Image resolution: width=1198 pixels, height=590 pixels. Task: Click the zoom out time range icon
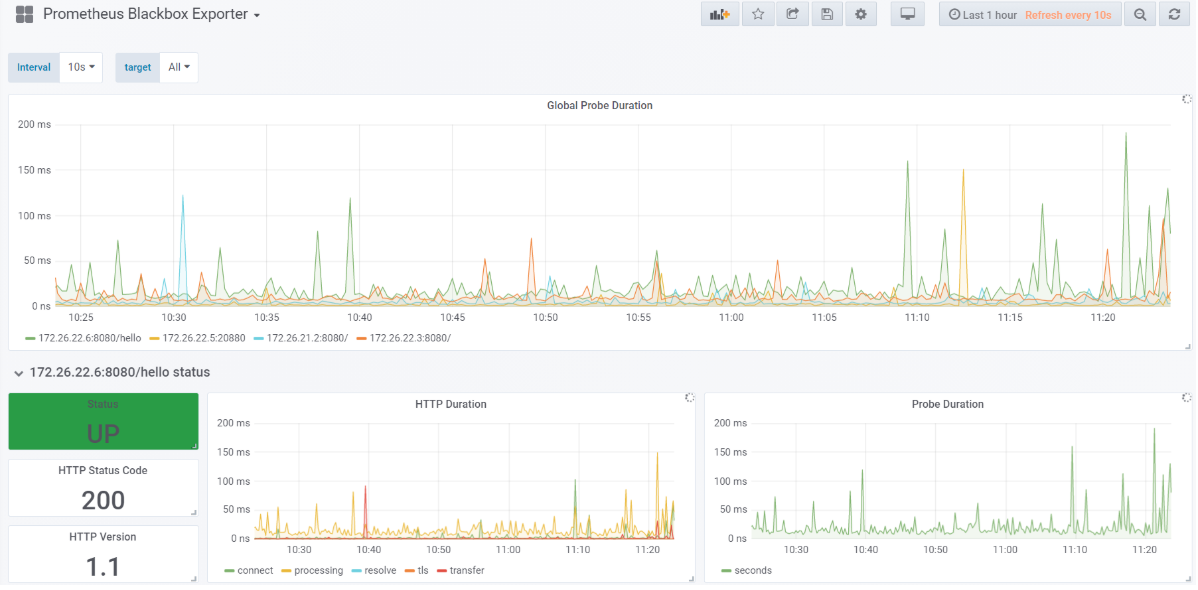click(x=1140, y=15)
